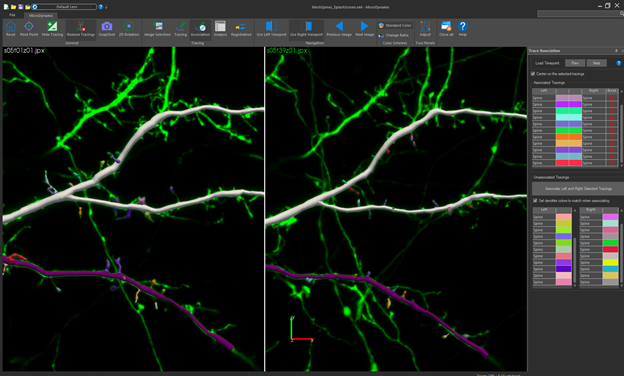Close the Trace Association panel
The image size is (624, 376).
[x=622, y=51]
